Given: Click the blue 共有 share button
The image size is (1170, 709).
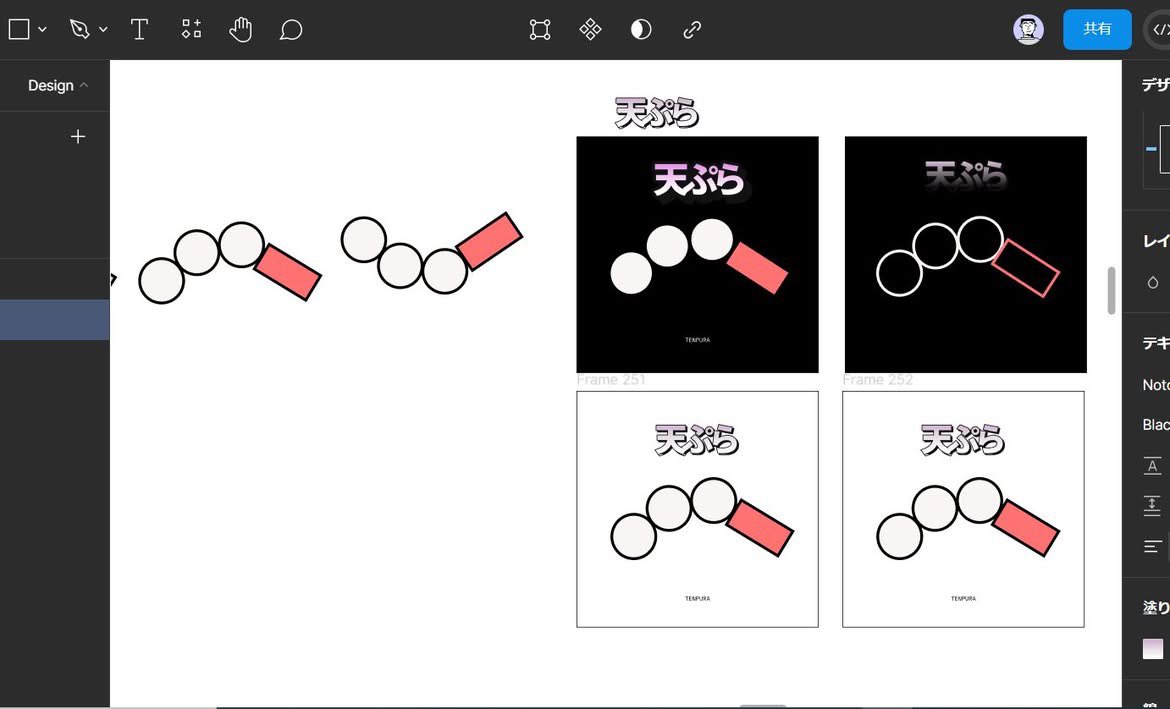Looking at the screenshot, I should pyautogui.click(x=1097, y=29).
